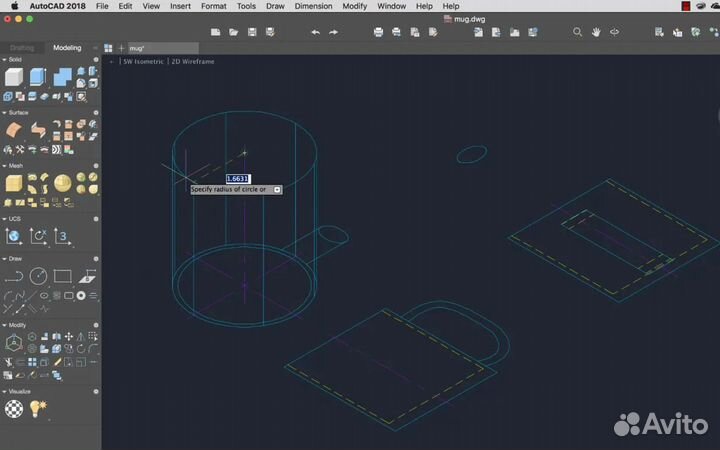The image size is (720, 450).
Task: Select the 3D gizmo modify tool
Action: 14,343
